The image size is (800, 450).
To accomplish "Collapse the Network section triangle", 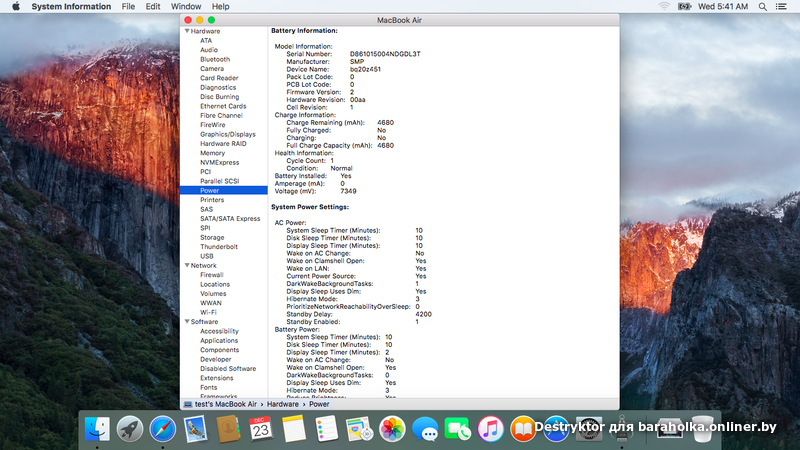I will (x=187, y=265).
